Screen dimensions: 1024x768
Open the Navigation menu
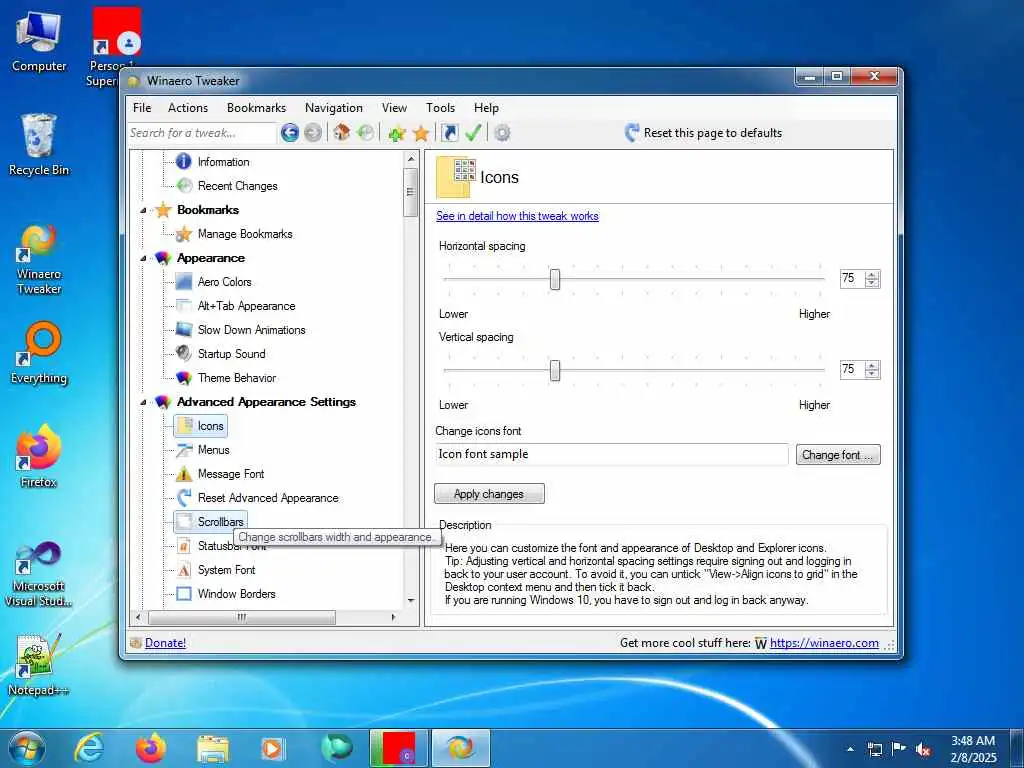click(x=333, y=108)
